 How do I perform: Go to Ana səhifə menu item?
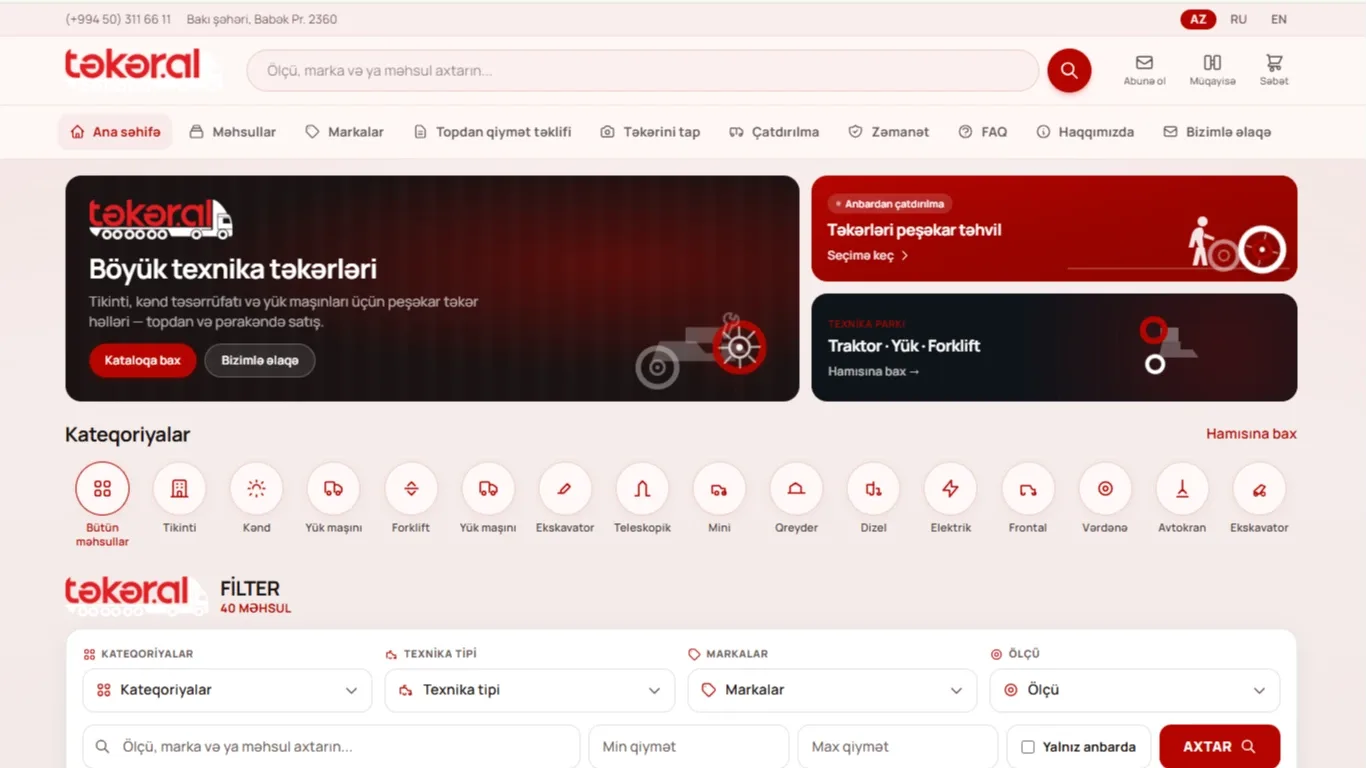coord(115,132)
